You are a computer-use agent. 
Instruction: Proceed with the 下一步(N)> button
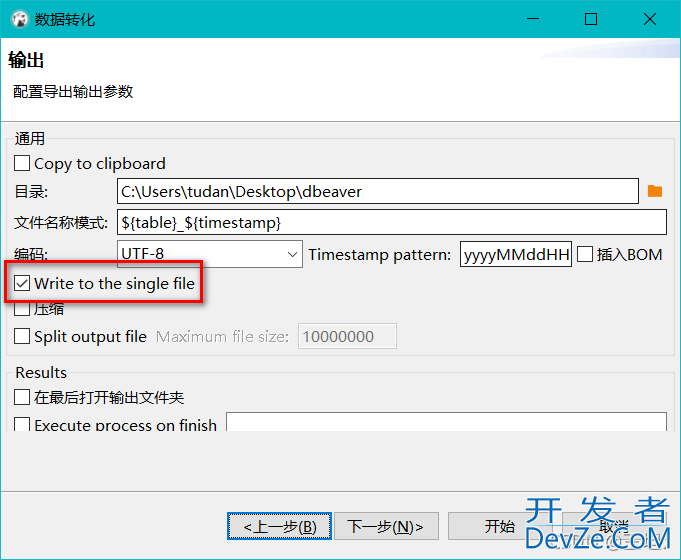point(386,526)
